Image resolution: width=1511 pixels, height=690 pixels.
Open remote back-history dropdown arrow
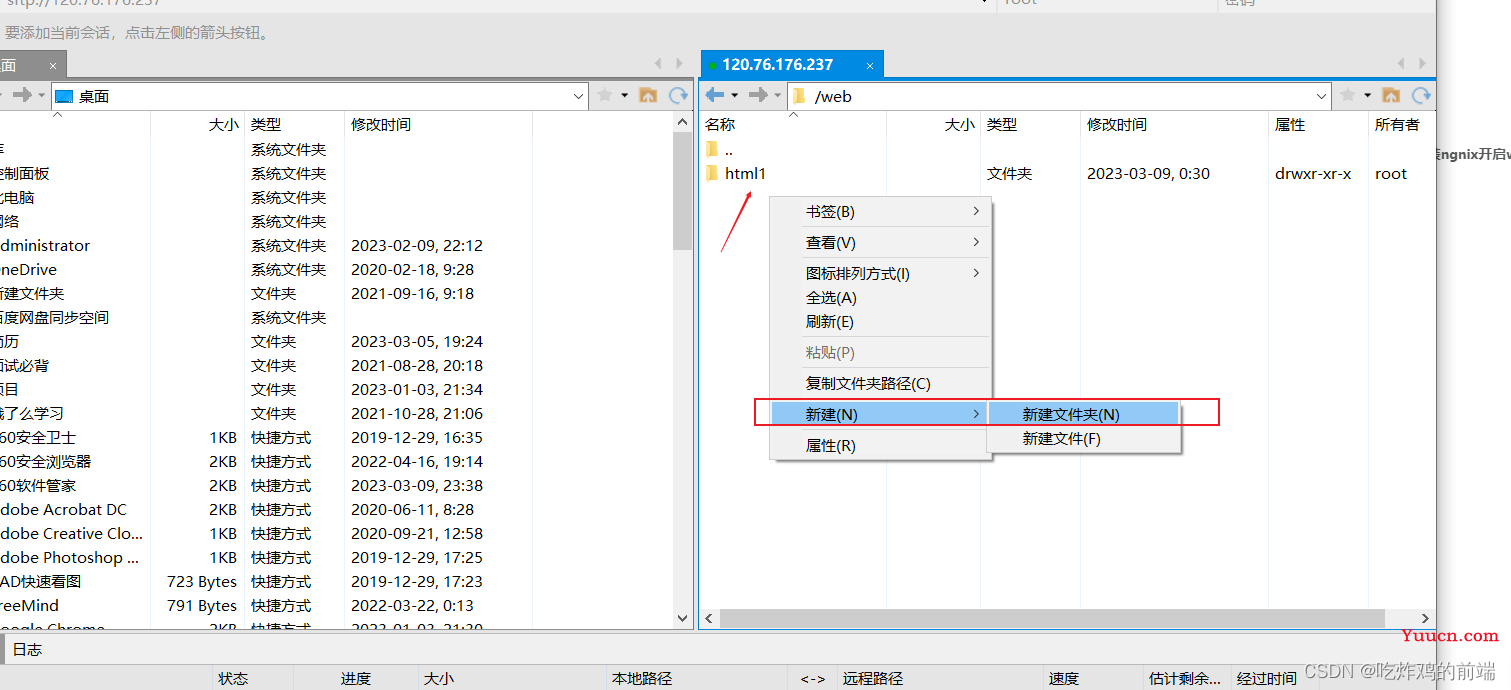734,95
